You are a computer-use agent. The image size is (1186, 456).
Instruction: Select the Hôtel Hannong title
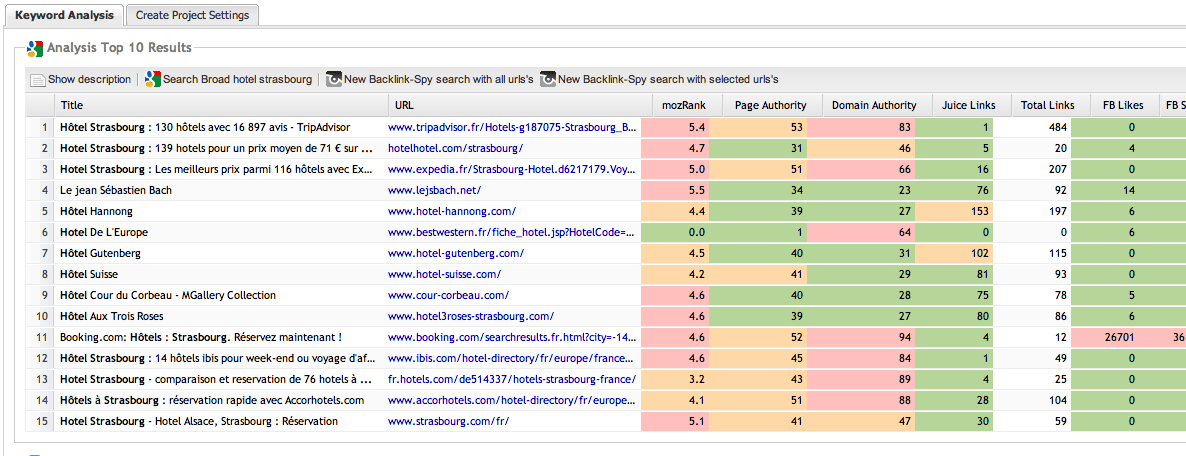tap(96, 211)
